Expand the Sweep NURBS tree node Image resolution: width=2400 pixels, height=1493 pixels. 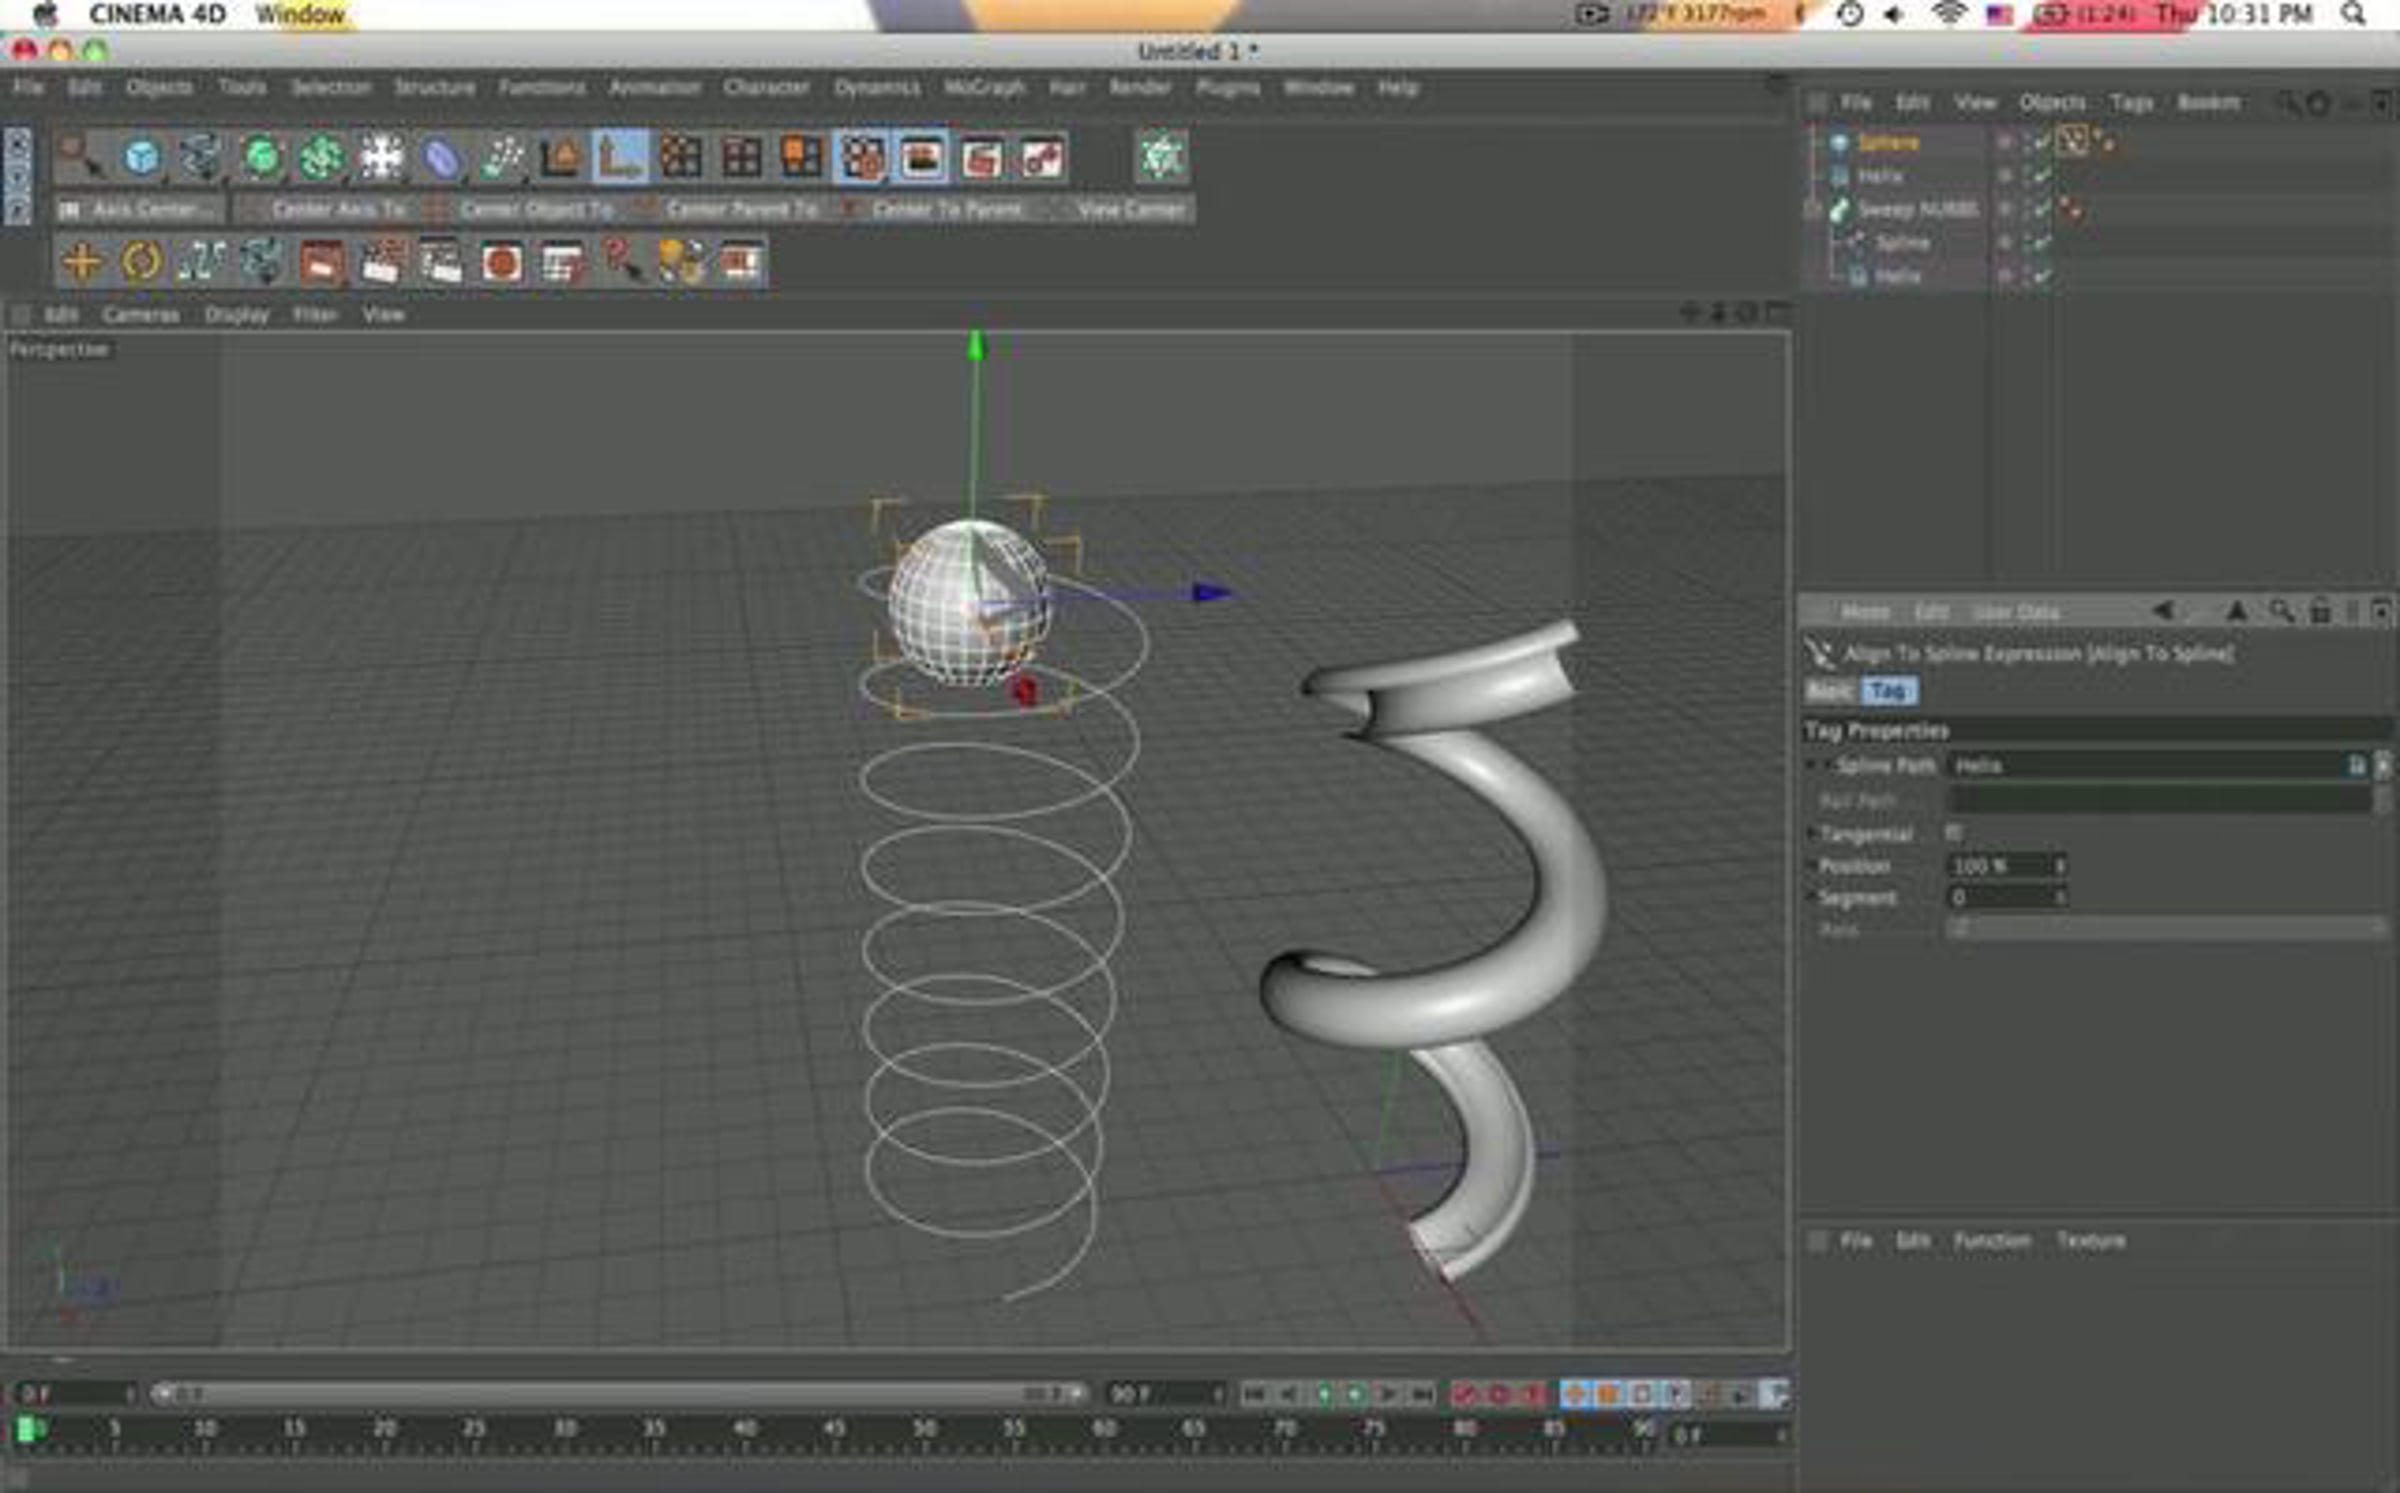1814,209
